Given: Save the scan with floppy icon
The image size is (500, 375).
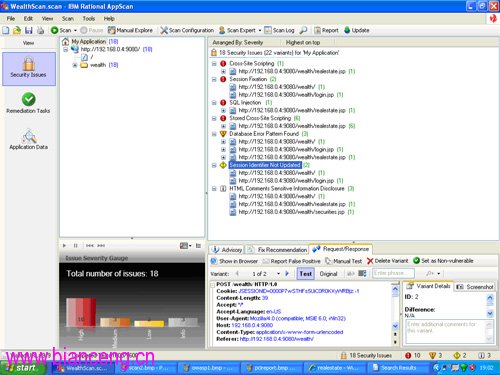Looking at the screenshot, I should click(x=29, y=30).
